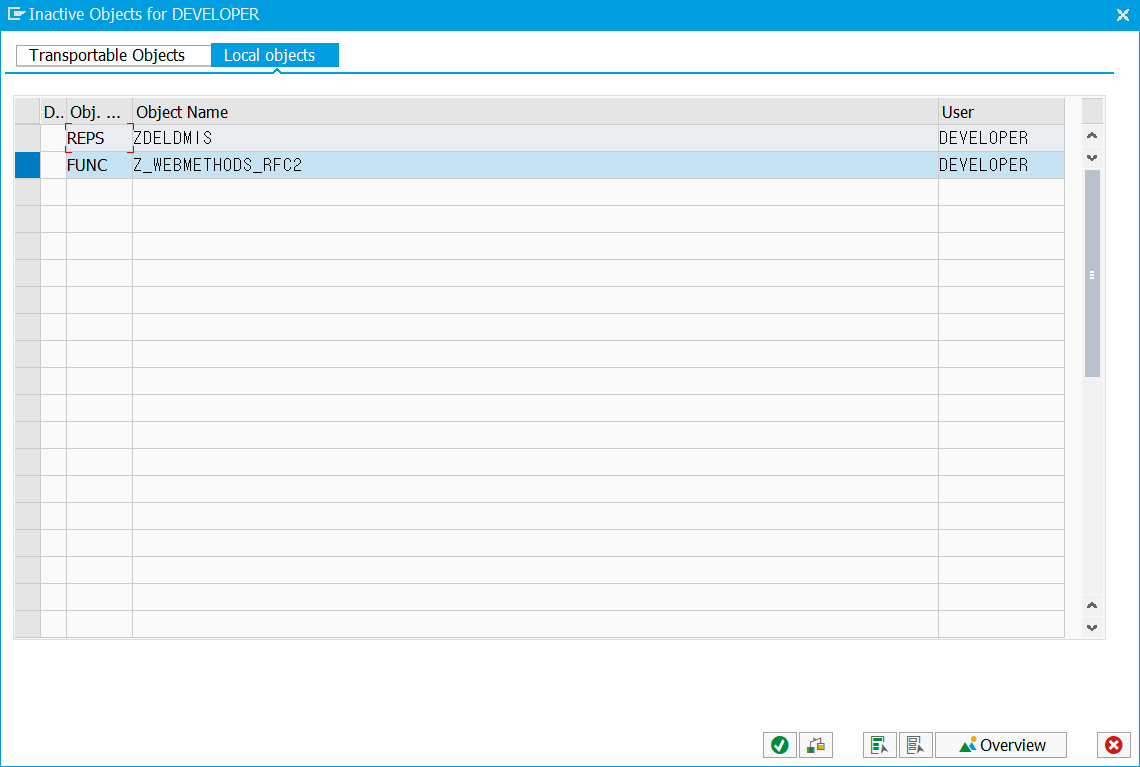Click the transport request icon button
Screen dimensions: 1140x767
[x=816, y=745]
